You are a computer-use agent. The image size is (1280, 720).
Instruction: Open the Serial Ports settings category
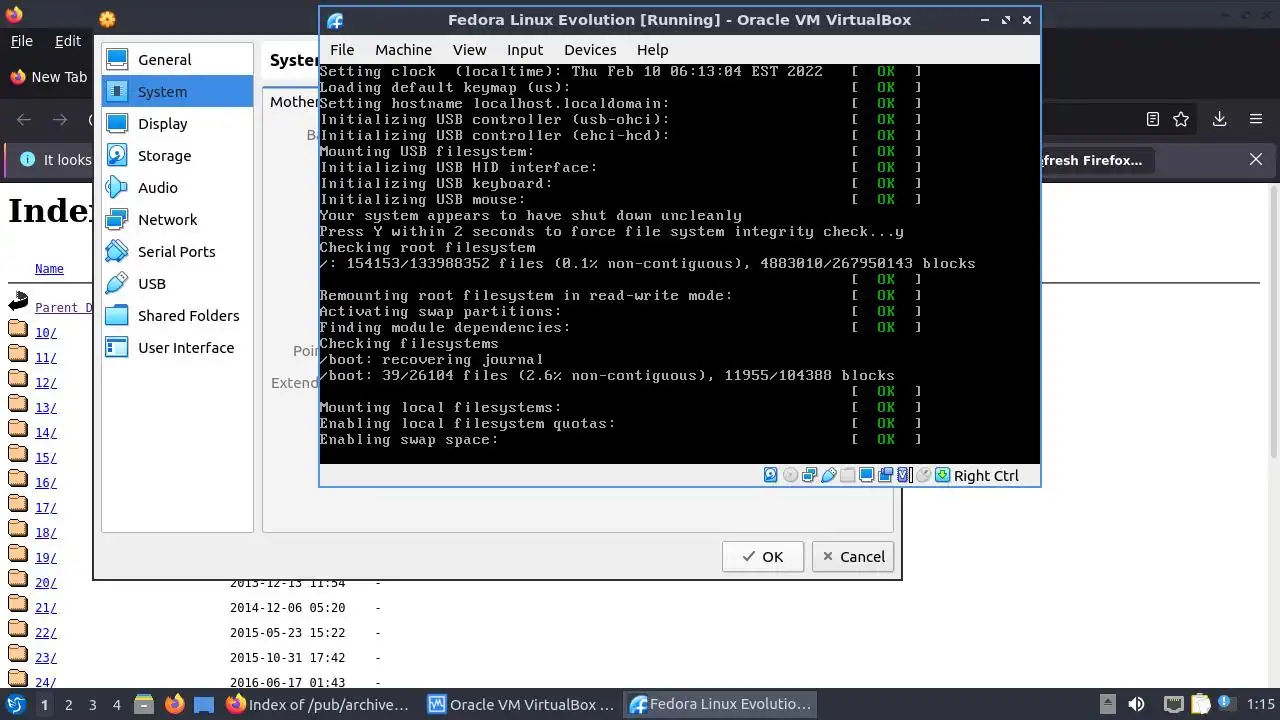click(x=177, y=252)
